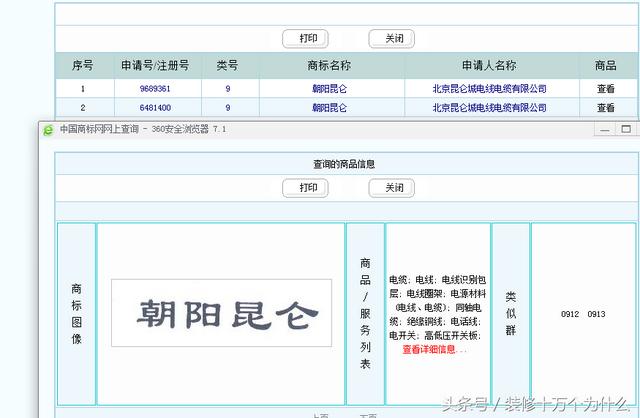The height and width of the screenshot is (418, 640).
Task: Minimize the 中国商标网网上查询 window
Action: 605,129
